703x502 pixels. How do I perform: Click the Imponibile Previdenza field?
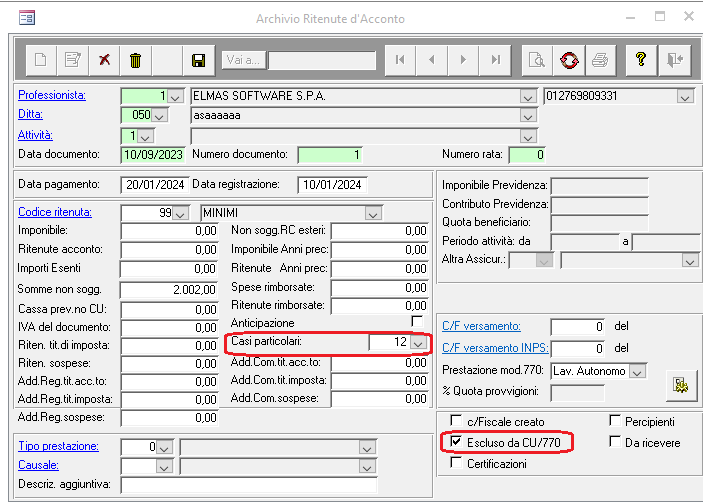[x=600, y=186]
